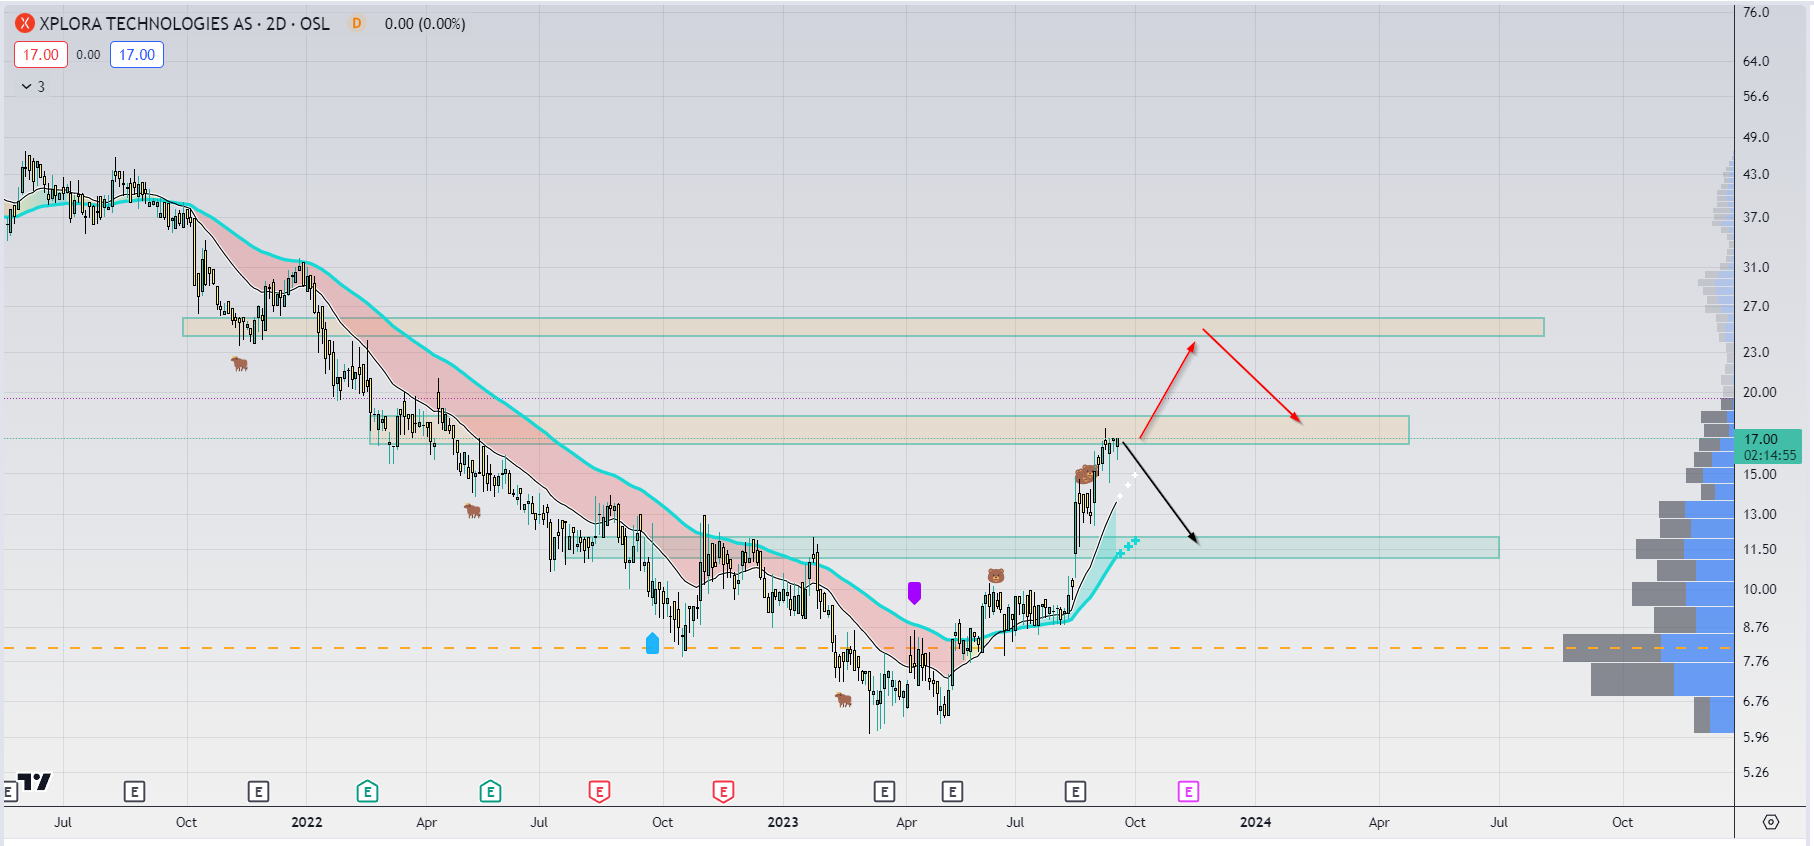Image resolution: width=1814 pixels, height=846 pixels.
Task: Click the green 17.00 current price label
Action: pos(1761,439)
